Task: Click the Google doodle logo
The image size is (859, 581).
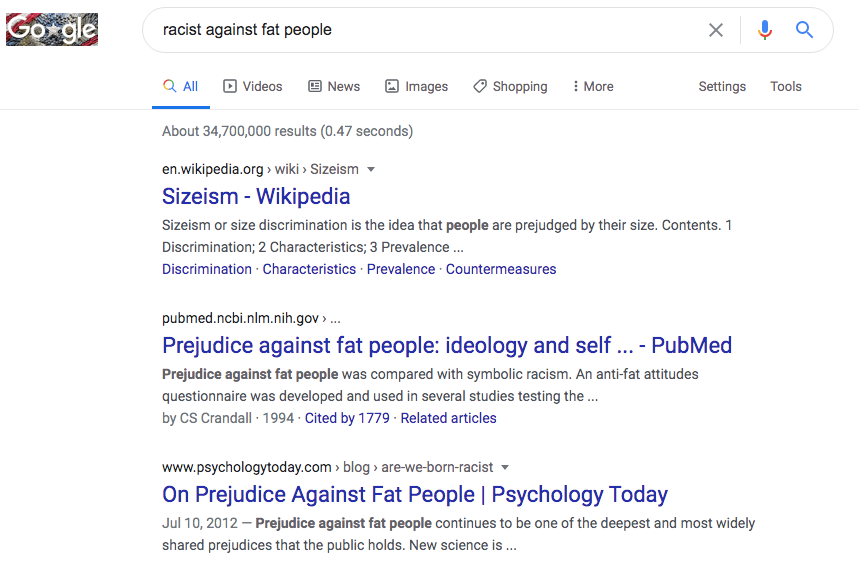Action: click(x=52, y=30)
